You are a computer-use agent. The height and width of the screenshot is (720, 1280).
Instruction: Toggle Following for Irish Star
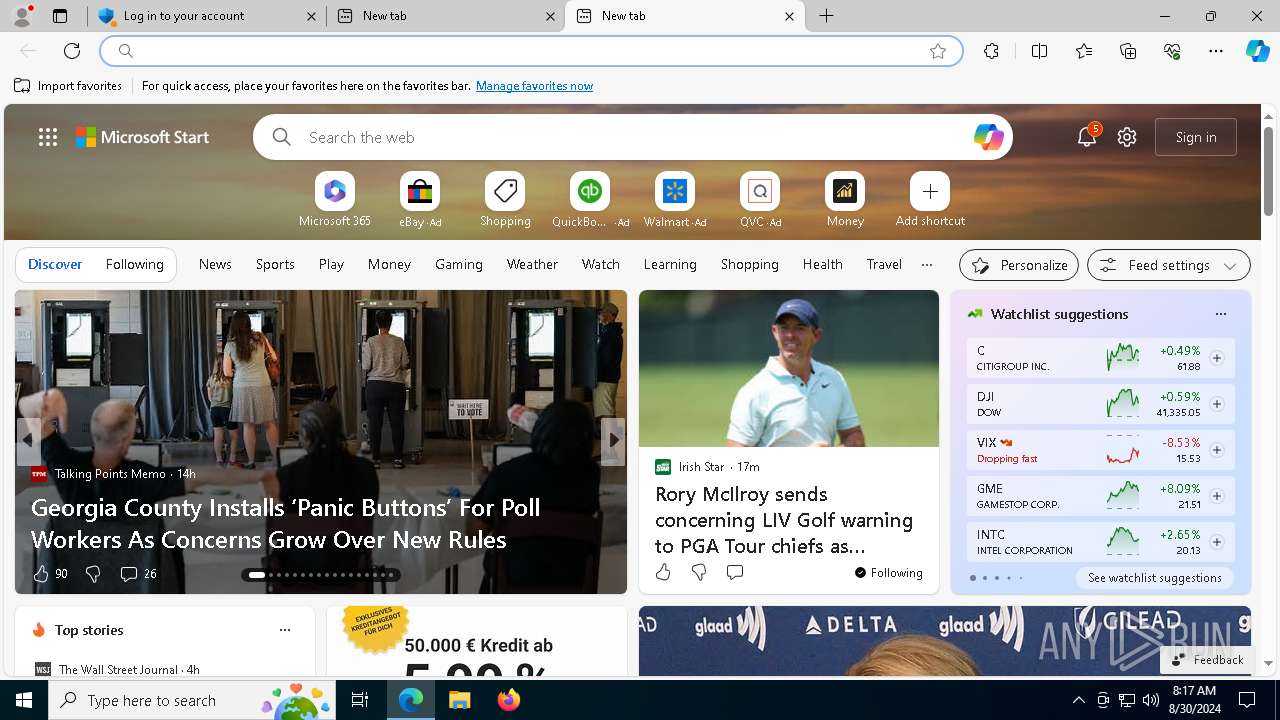pos(888,573)
